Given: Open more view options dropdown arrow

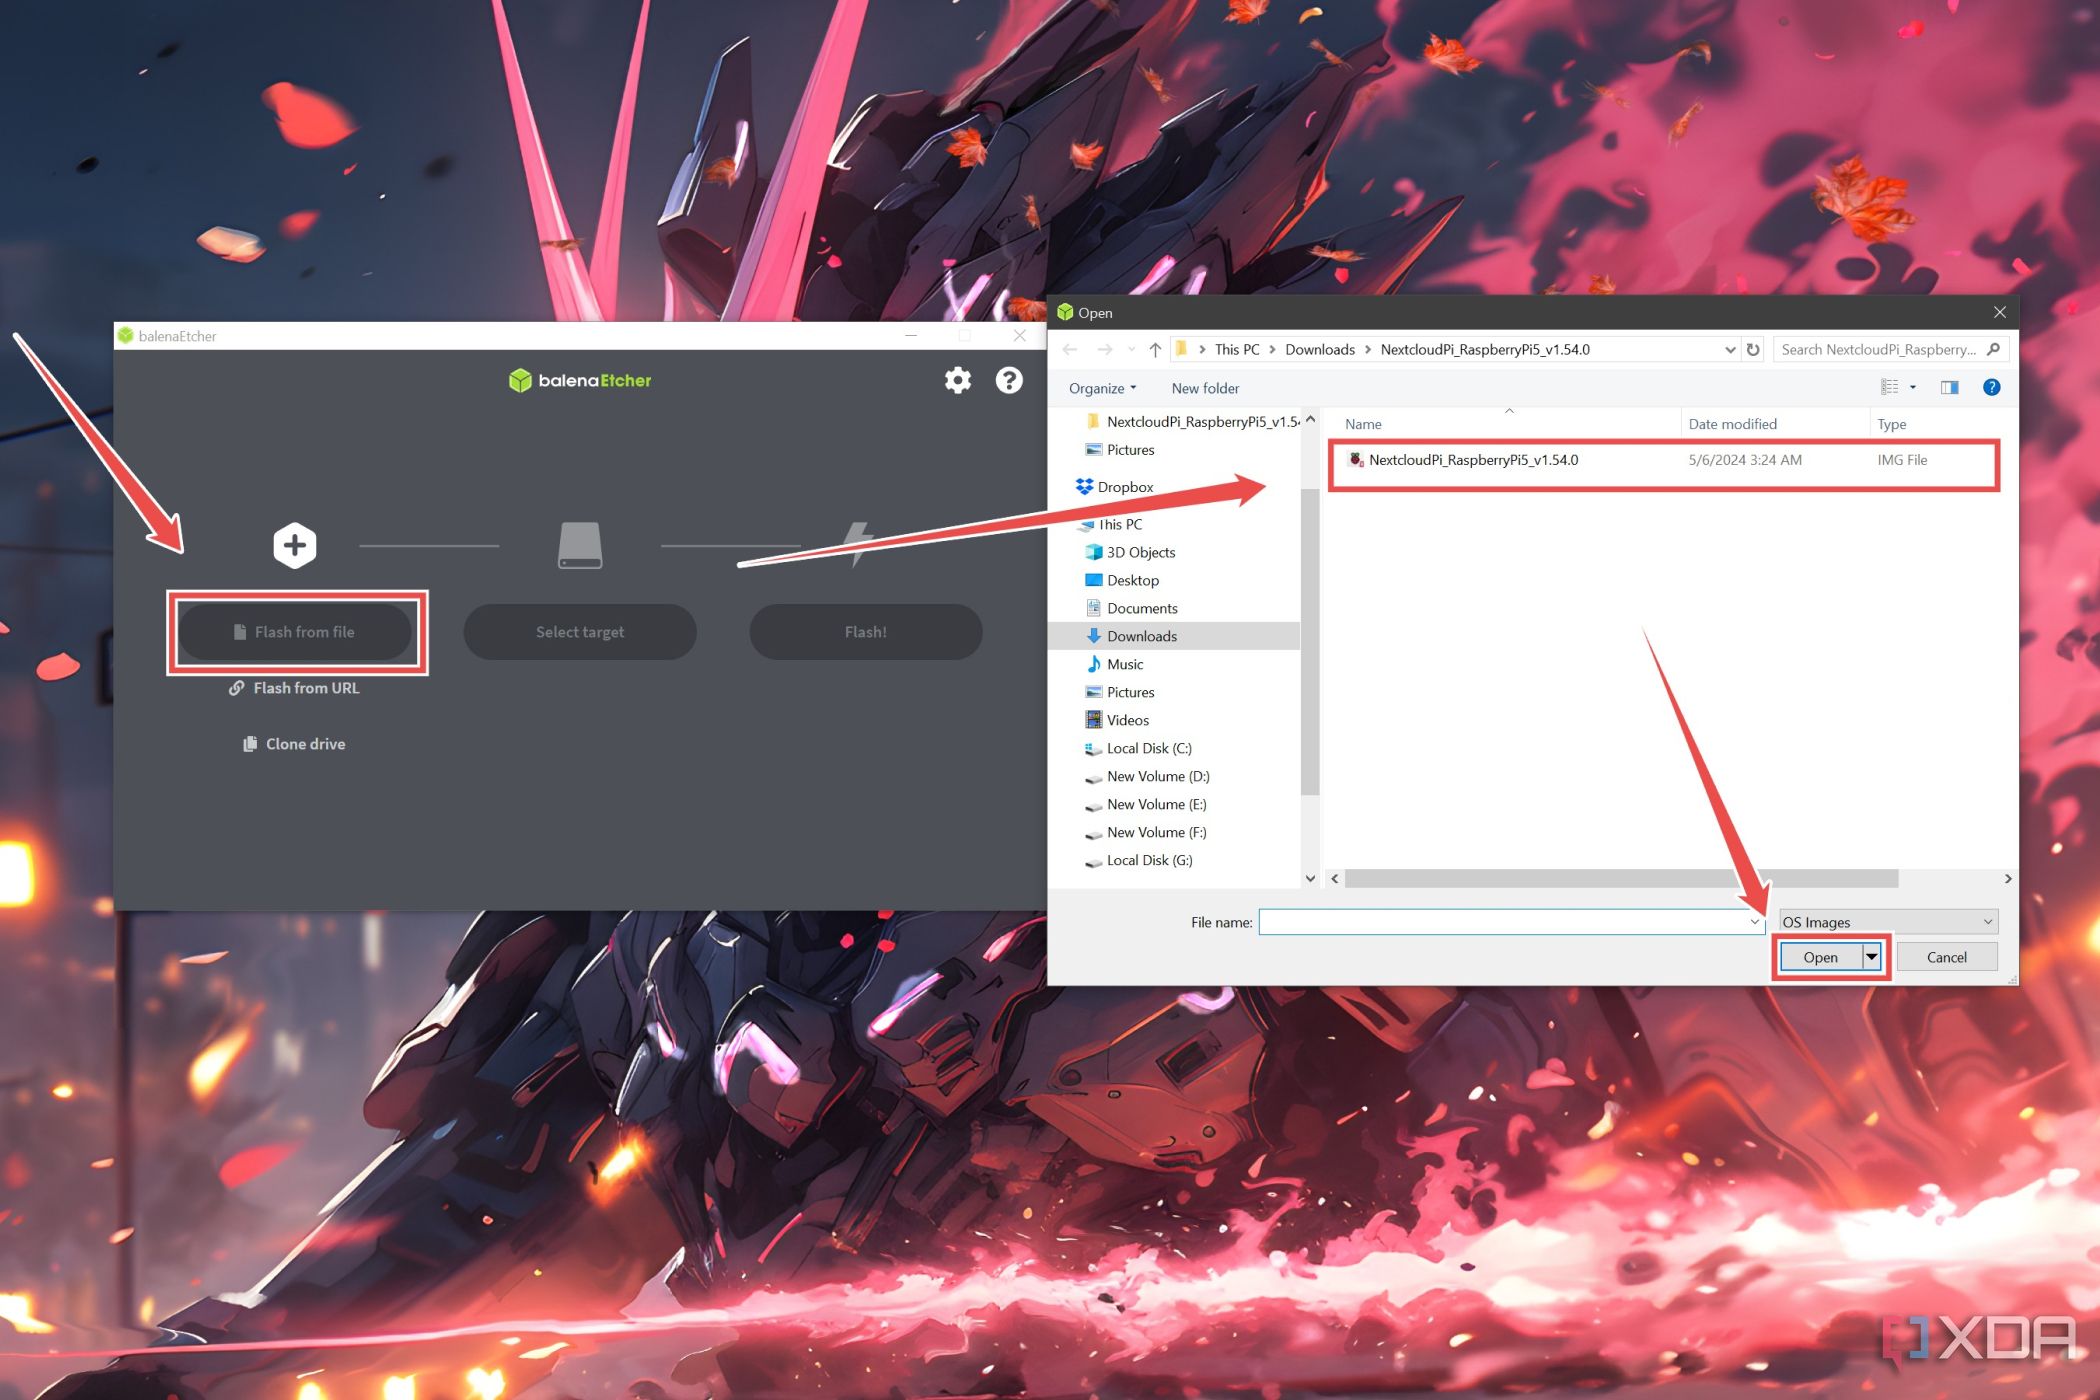Looking at the screenshot, I should pyautogui.click(x=1913, y=387).
